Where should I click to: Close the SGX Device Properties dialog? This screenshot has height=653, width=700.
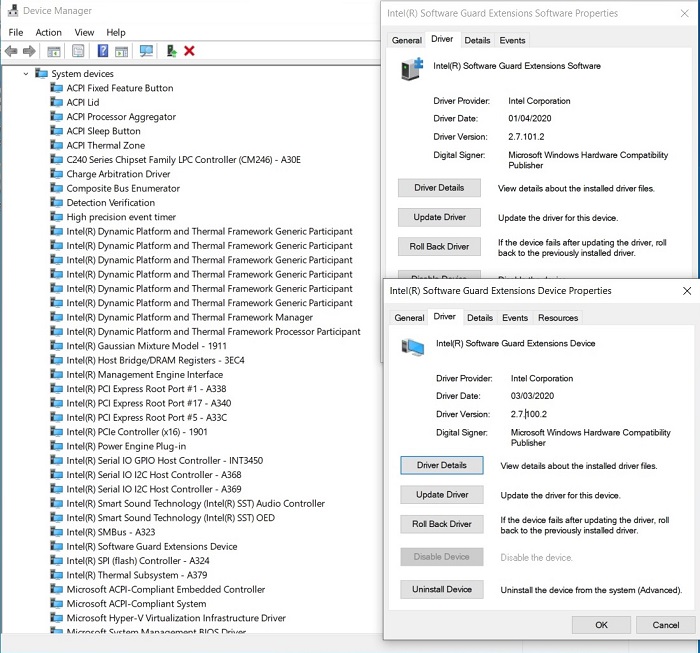pos(687,291)
